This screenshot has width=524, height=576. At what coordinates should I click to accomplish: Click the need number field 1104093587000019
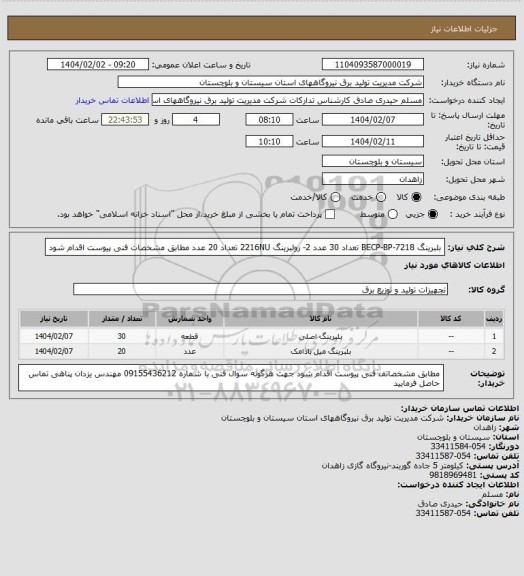(373, 65)
